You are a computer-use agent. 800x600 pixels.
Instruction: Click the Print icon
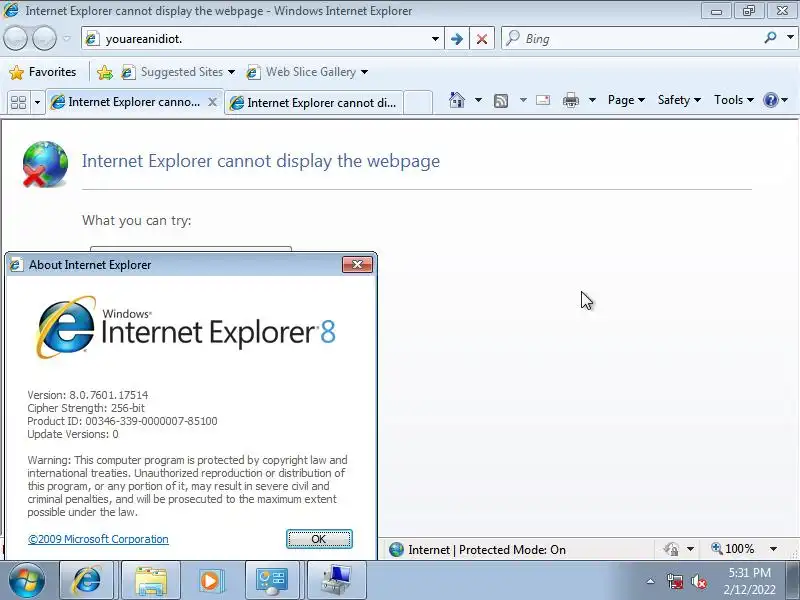tap(570, 100)
